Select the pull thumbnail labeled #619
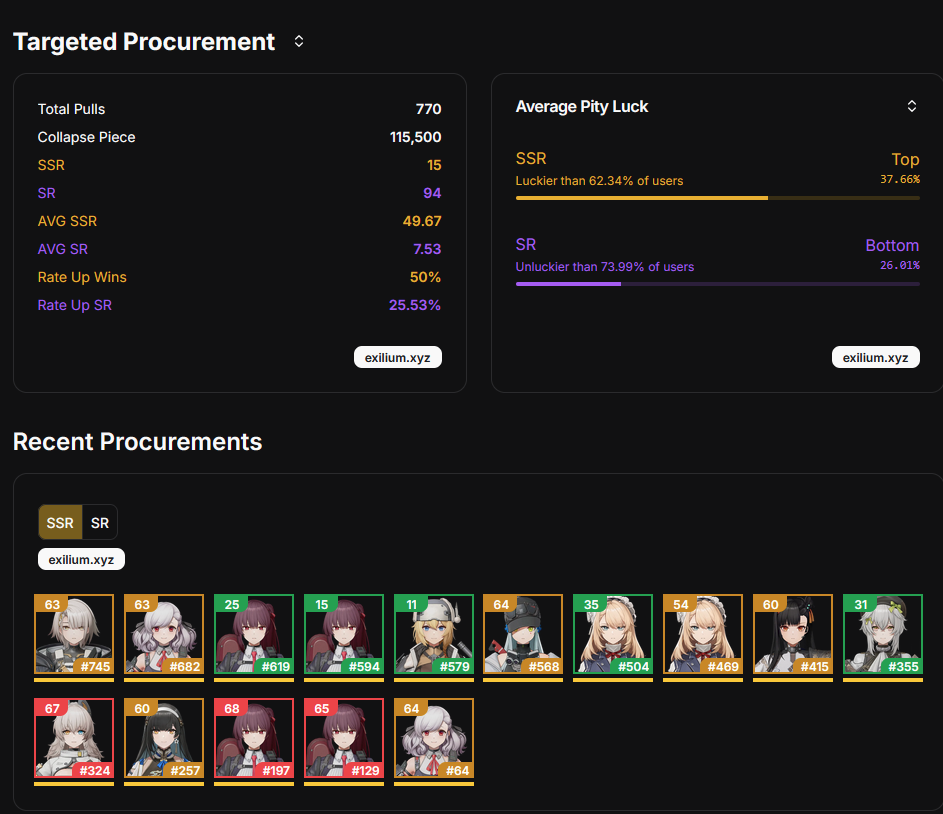This screenshot has width=943, height=814. [x=254, y=634]
